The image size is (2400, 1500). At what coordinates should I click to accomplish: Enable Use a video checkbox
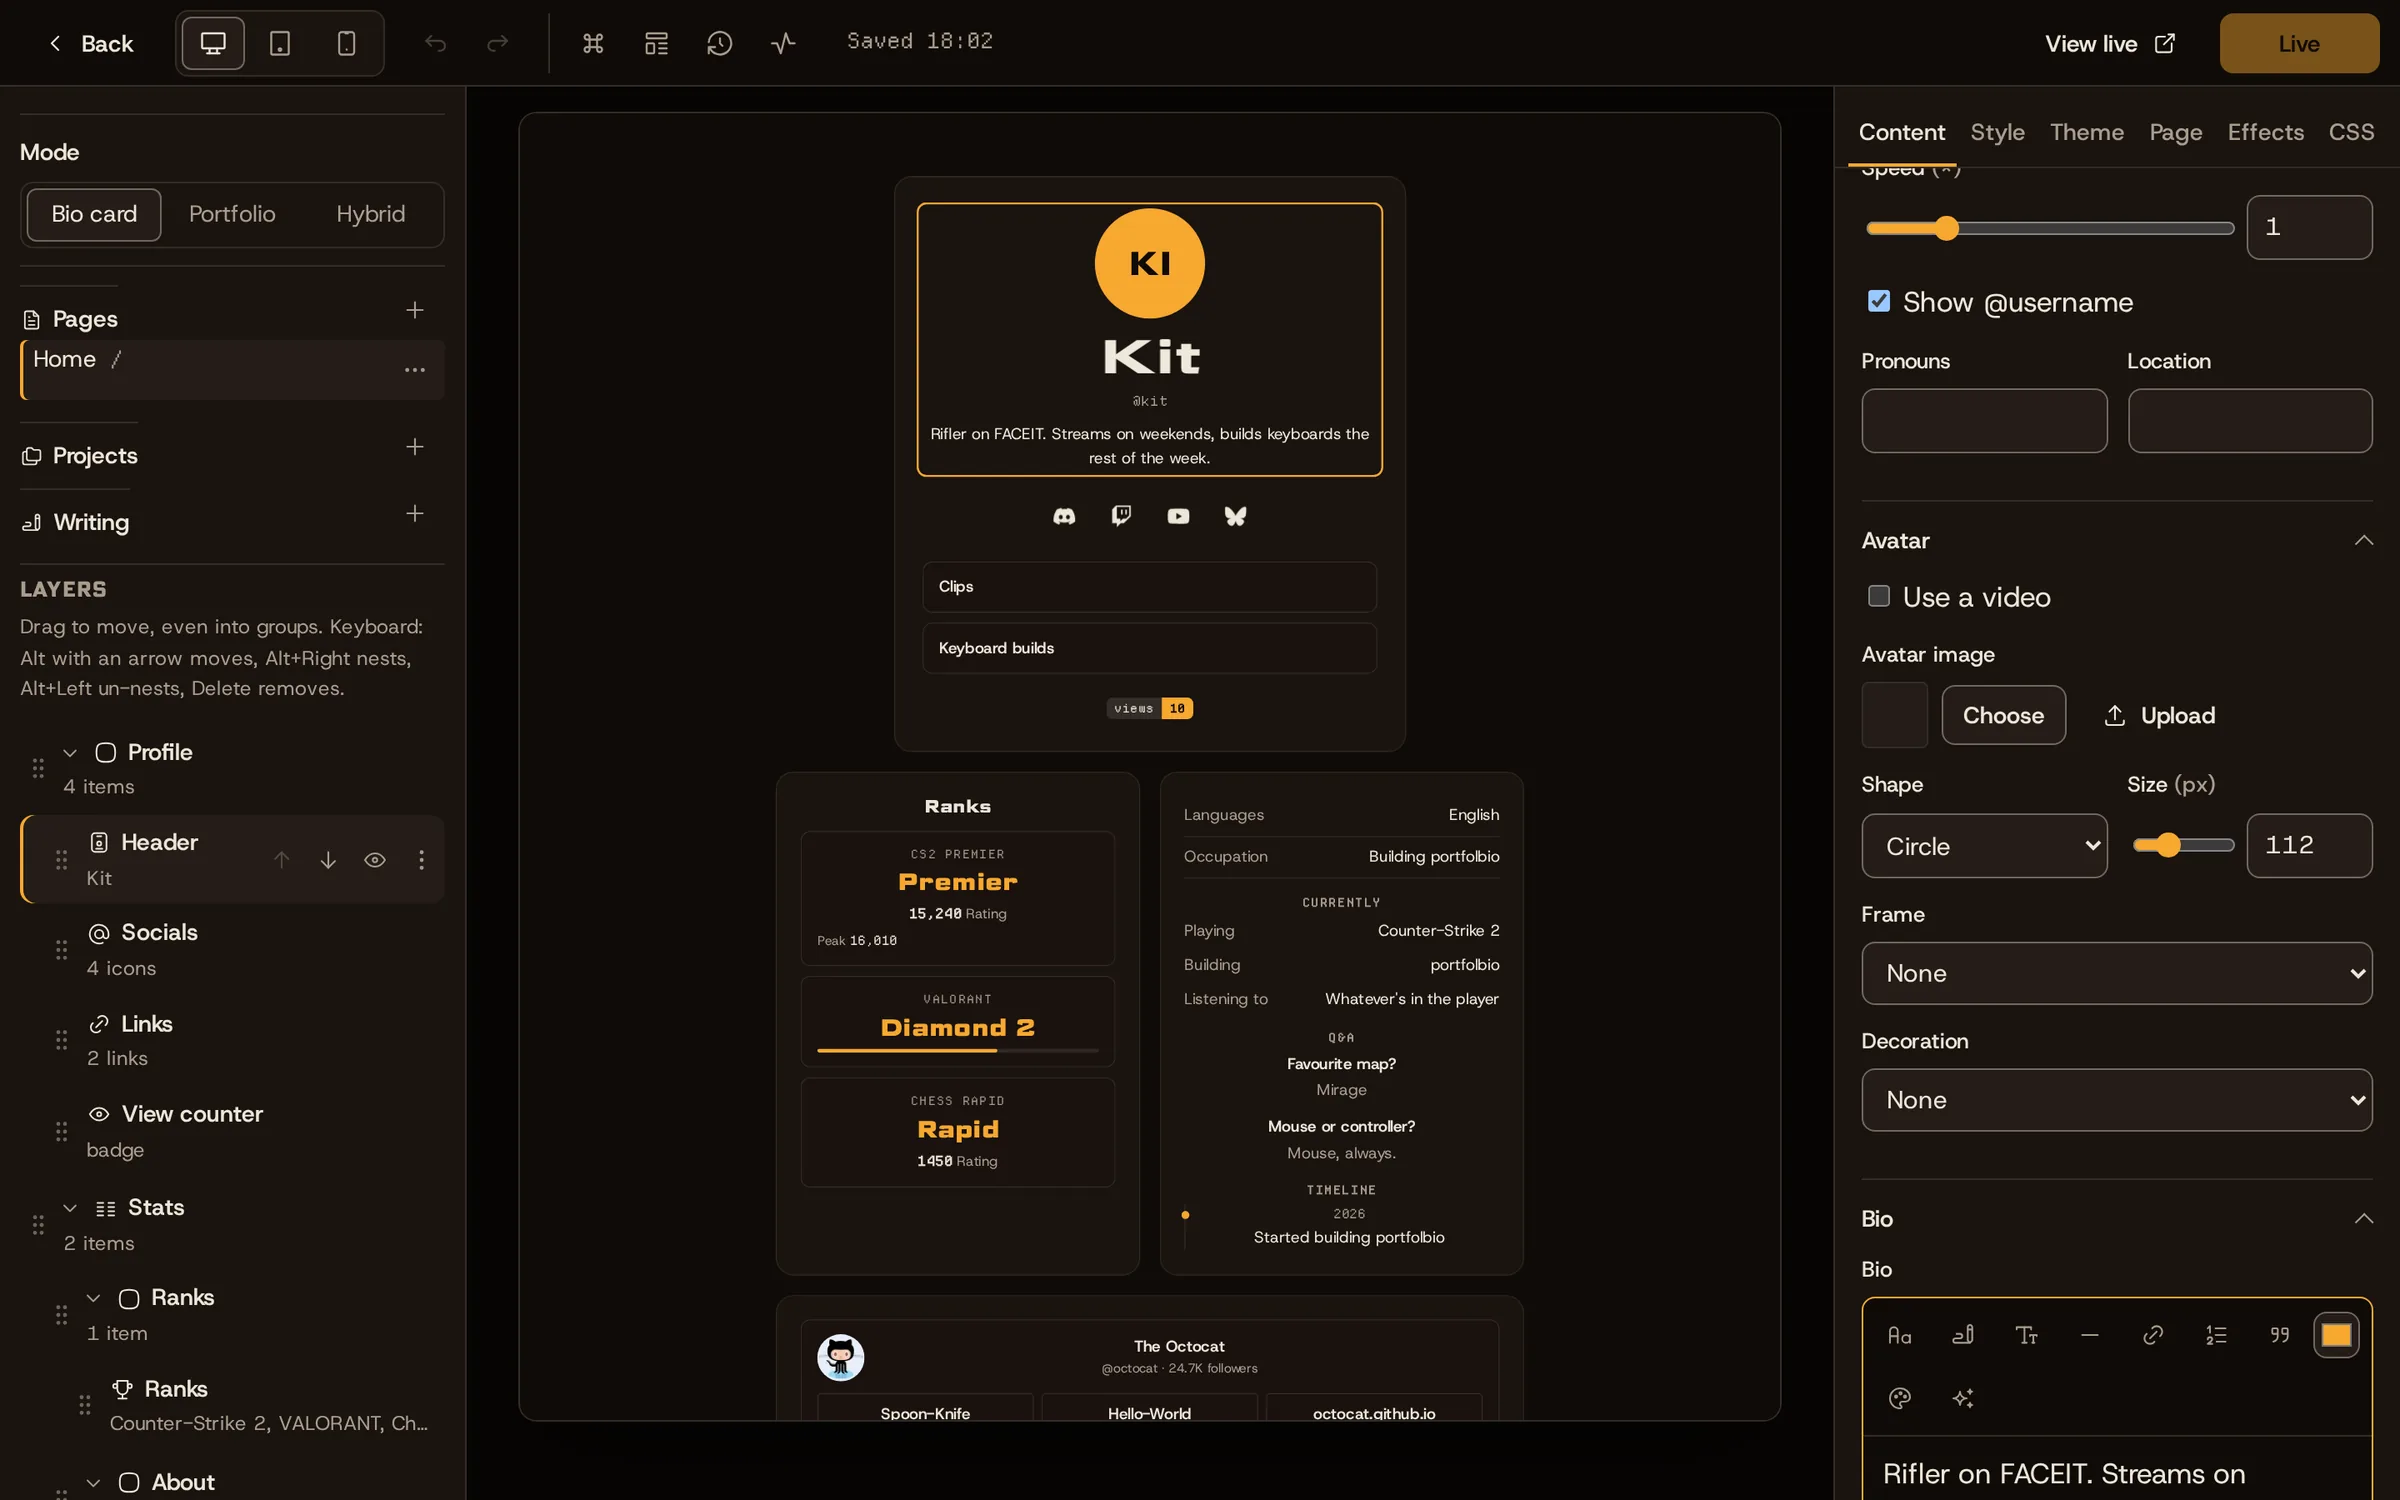click(1879, 596)
